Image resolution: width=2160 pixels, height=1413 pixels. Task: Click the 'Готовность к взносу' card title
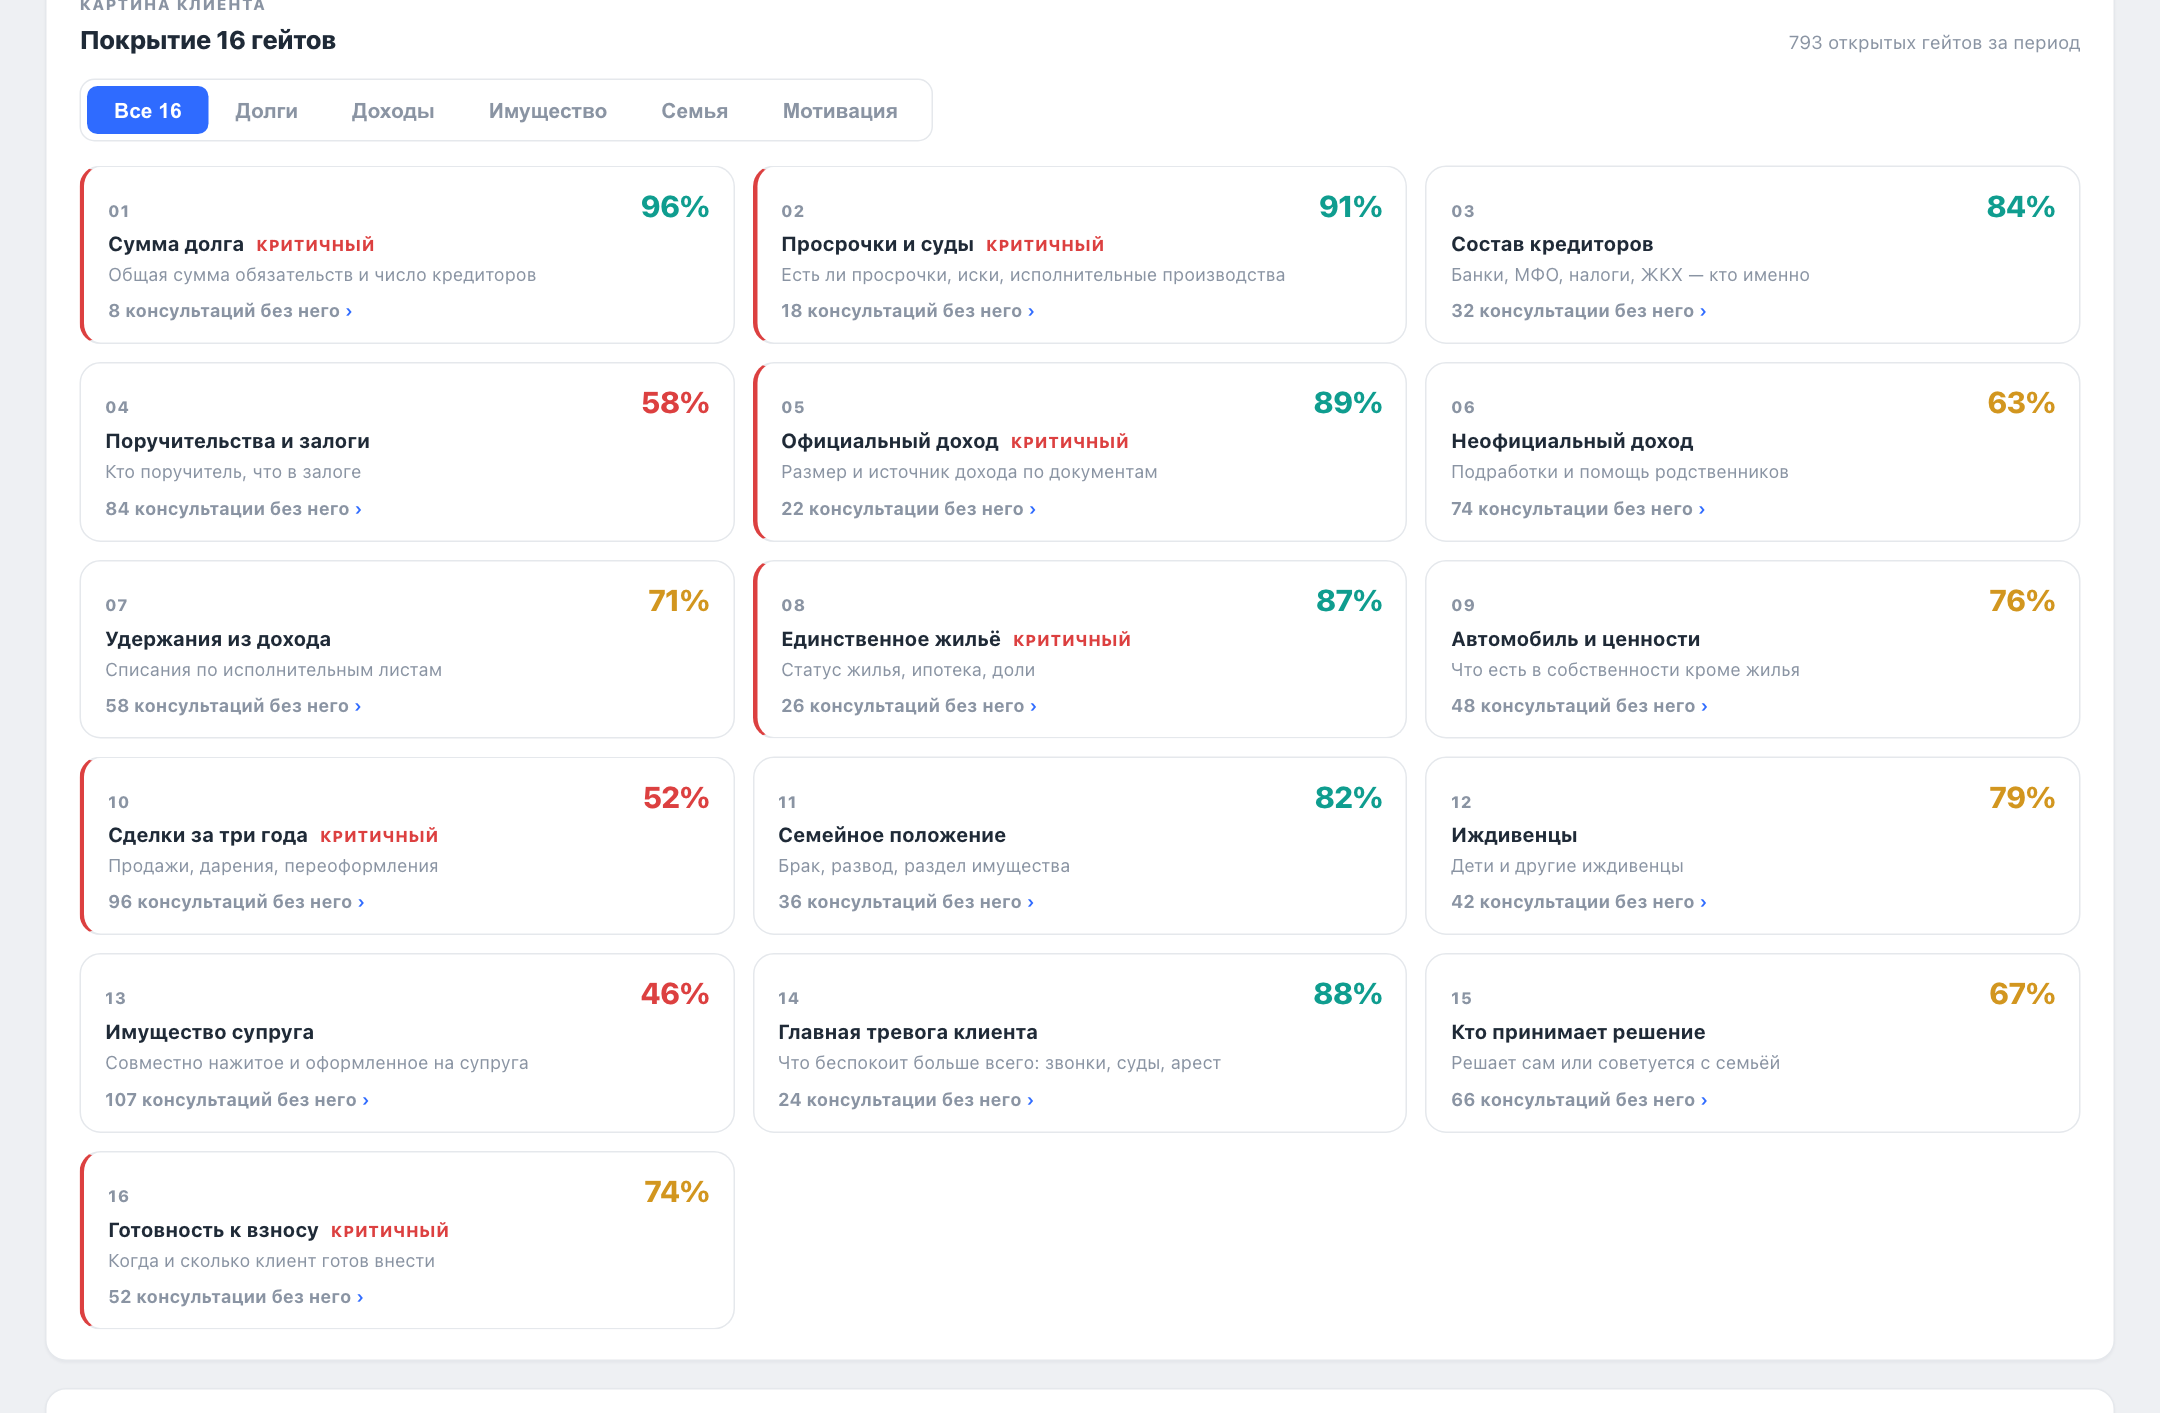click(213, 1230)
